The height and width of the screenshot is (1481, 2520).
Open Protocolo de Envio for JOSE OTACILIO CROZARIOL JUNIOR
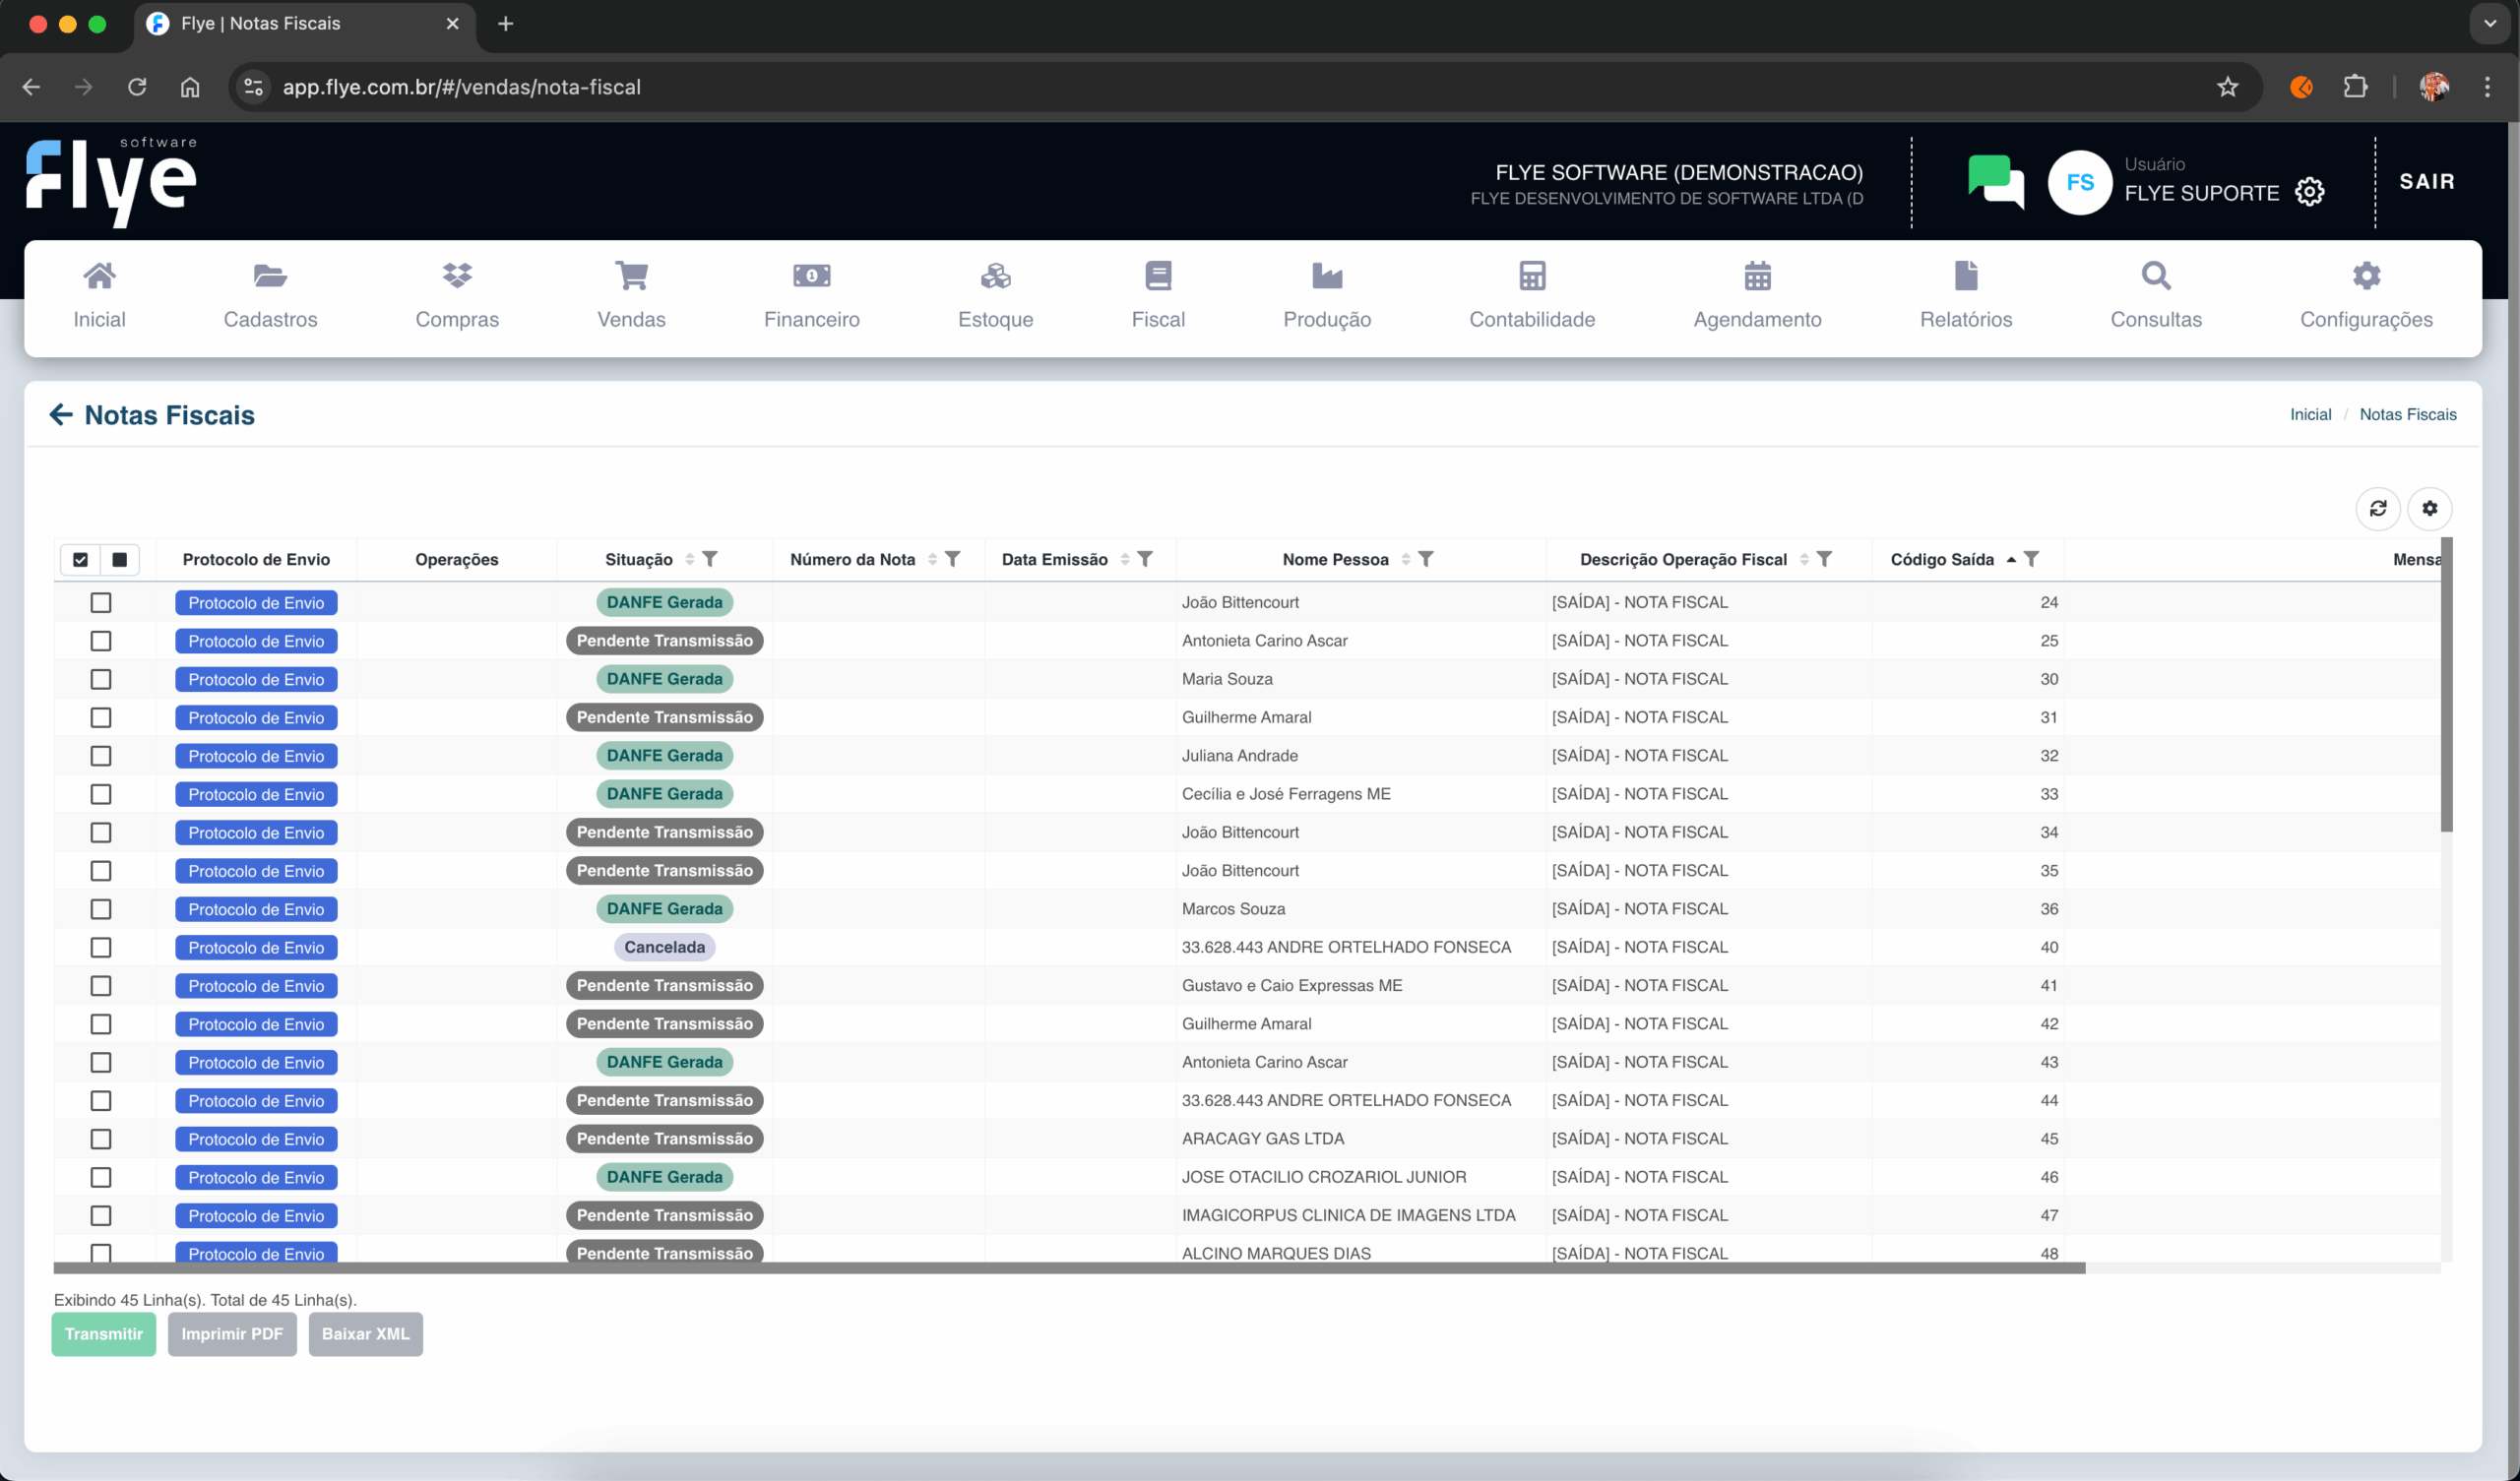(x=256, y=1177)
